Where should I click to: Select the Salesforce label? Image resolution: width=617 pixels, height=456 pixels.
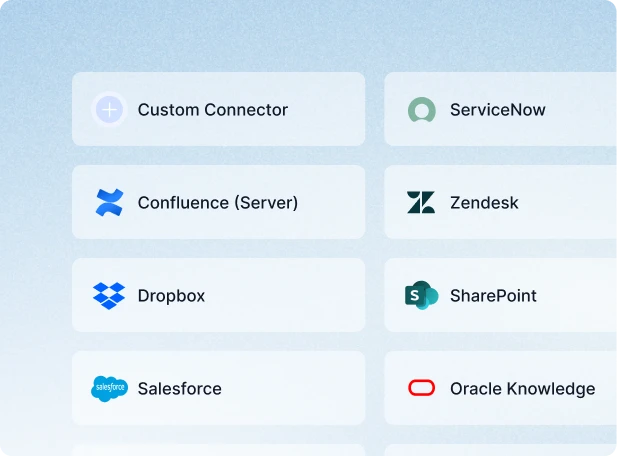coord(179,389)
